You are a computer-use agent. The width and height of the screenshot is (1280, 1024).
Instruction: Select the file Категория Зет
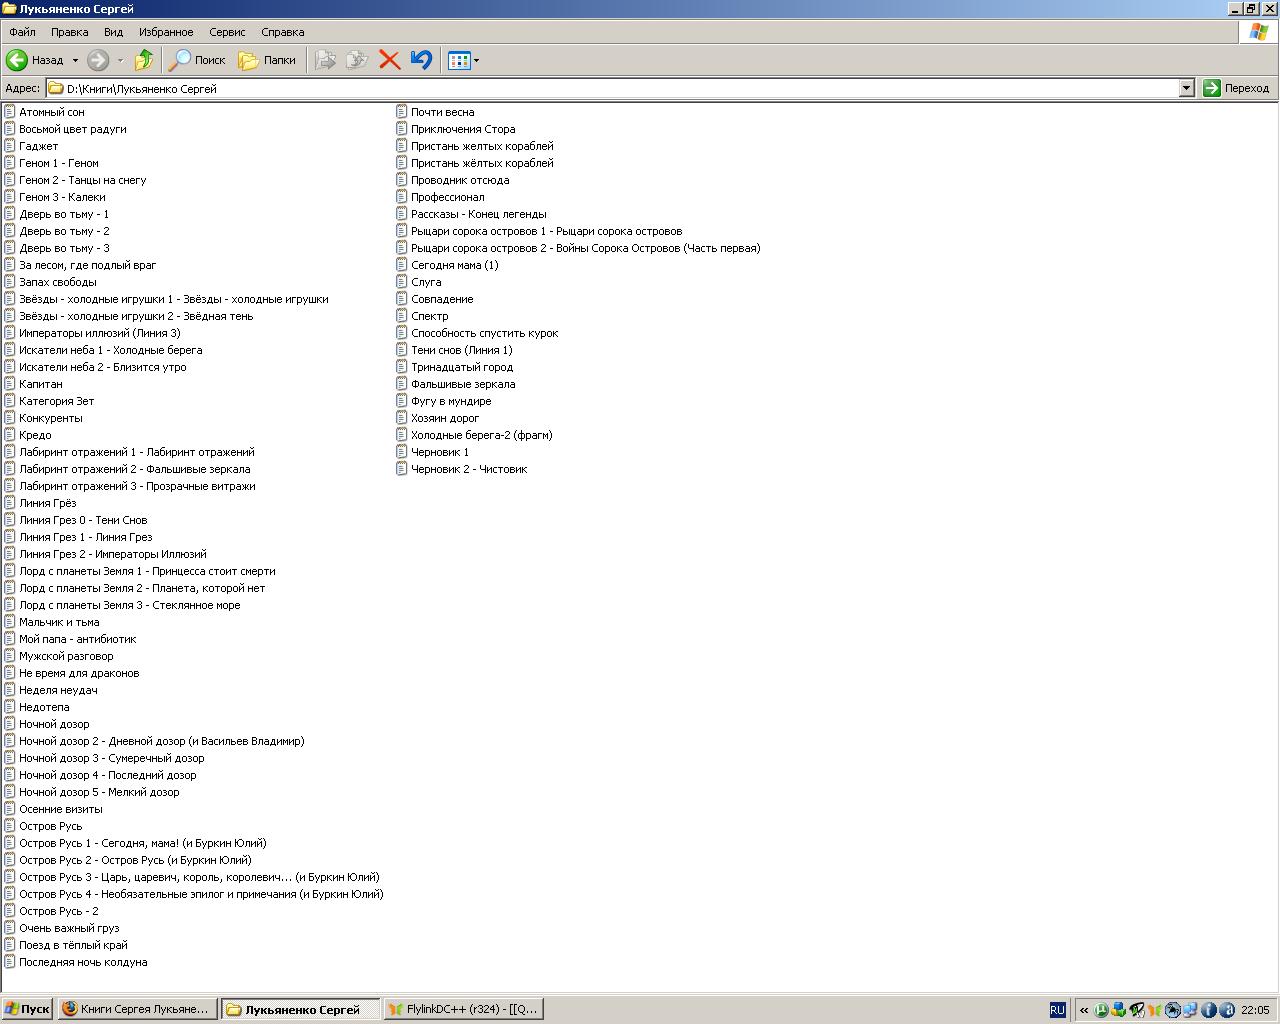(x=57, y=401)
